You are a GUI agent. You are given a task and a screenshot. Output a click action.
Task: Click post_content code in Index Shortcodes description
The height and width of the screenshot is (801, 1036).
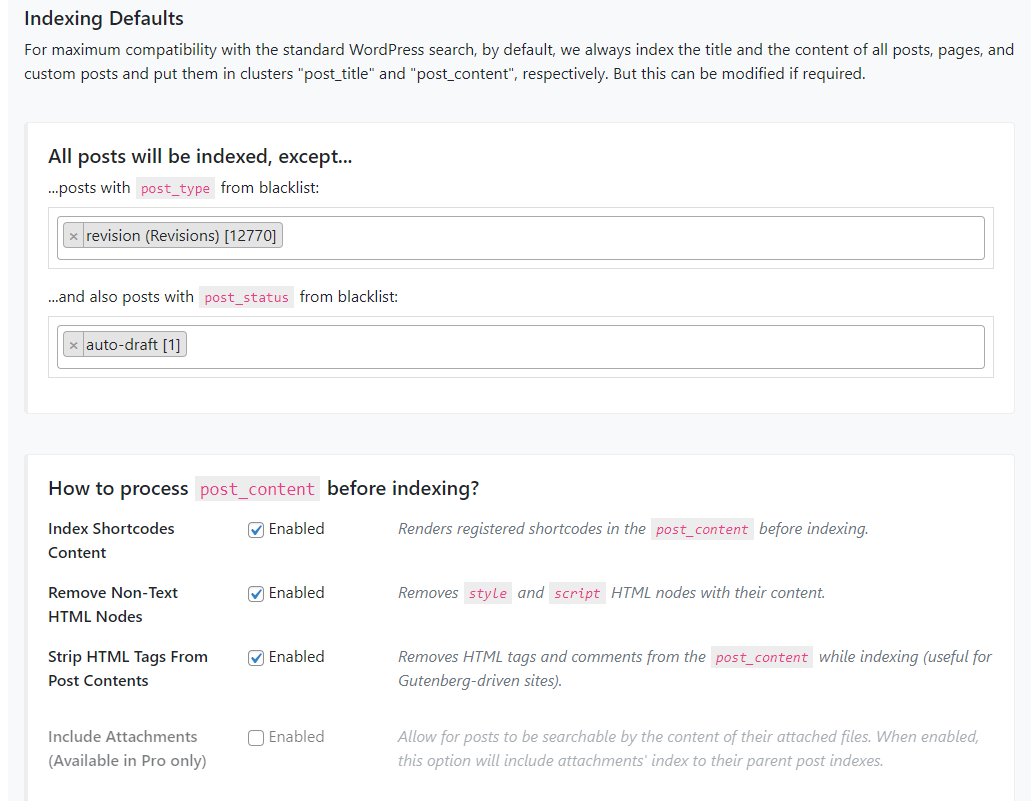[702, 529]
